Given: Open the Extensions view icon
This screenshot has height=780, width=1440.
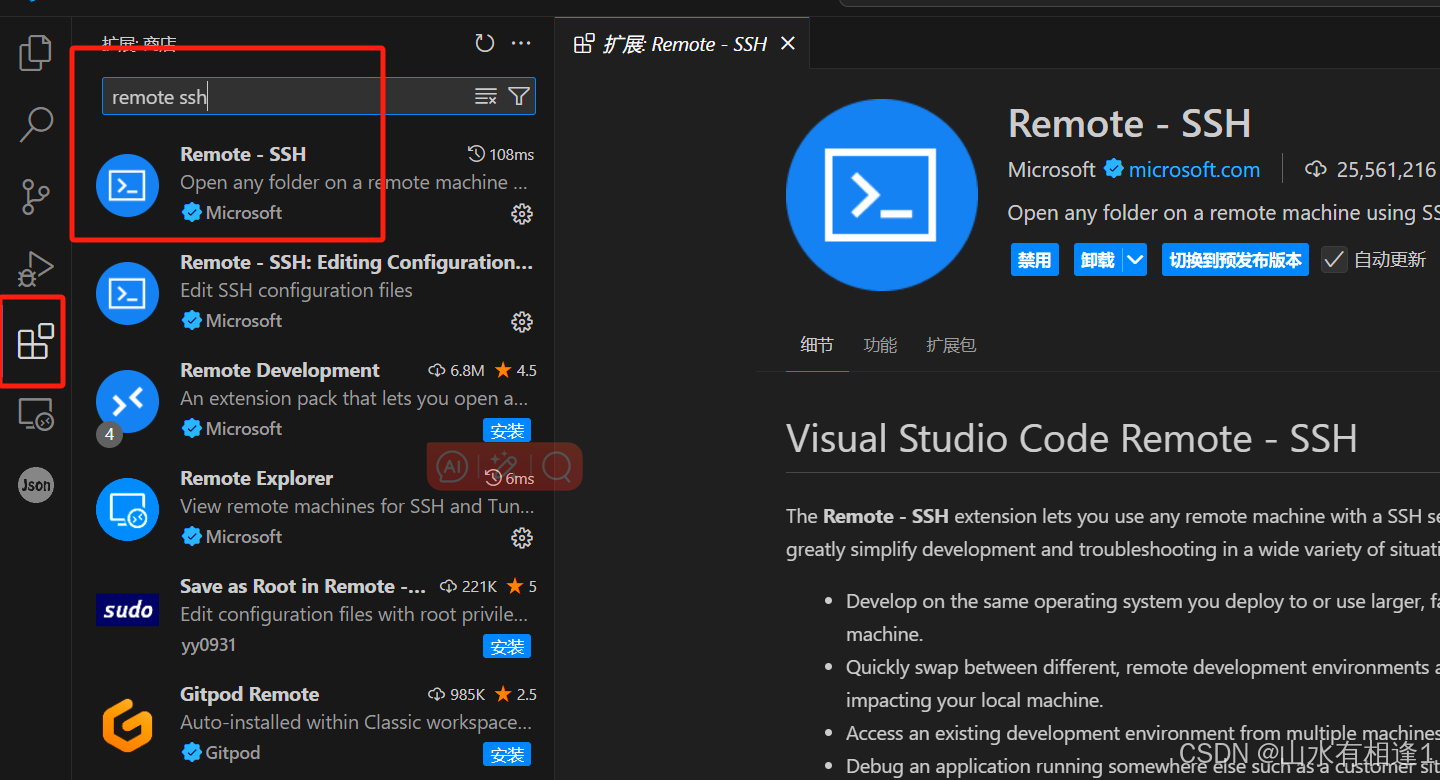Looking at the screenshot, I should click(36, 341).
